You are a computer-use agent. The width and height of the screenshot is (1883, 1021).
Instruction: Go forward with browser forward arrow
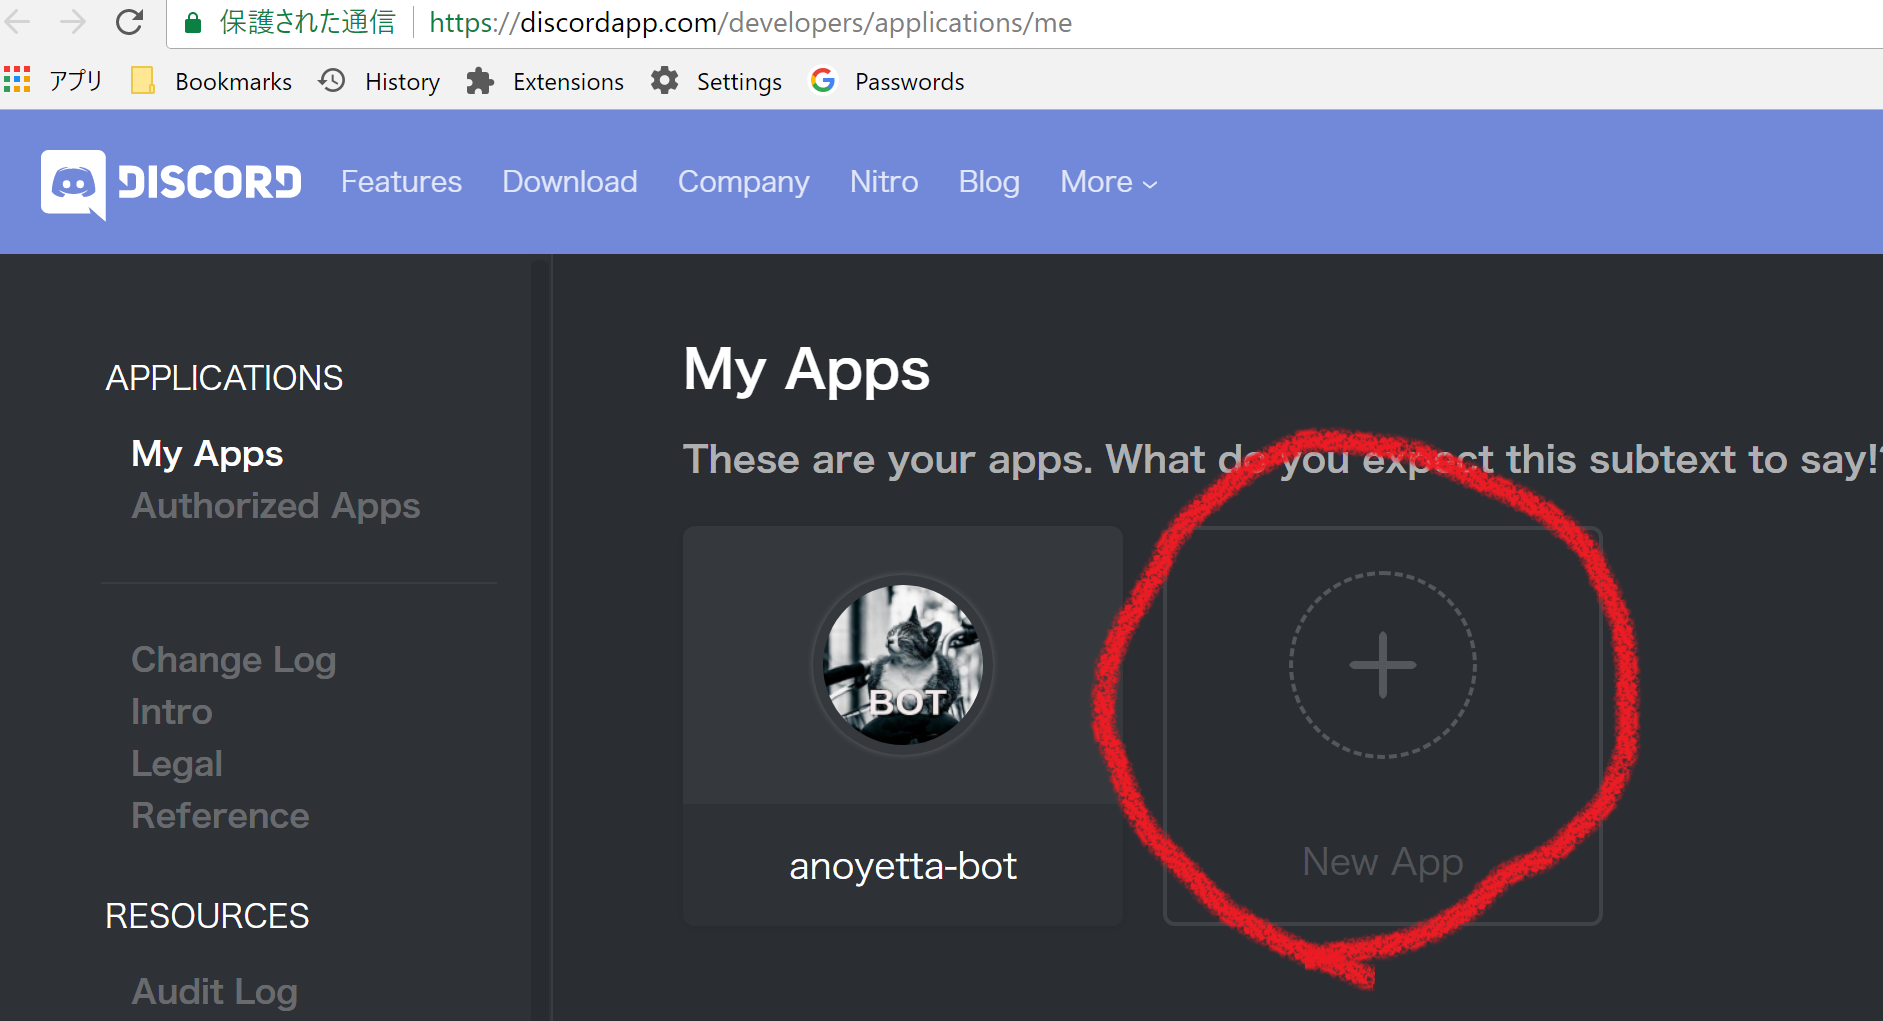[73, 21]
